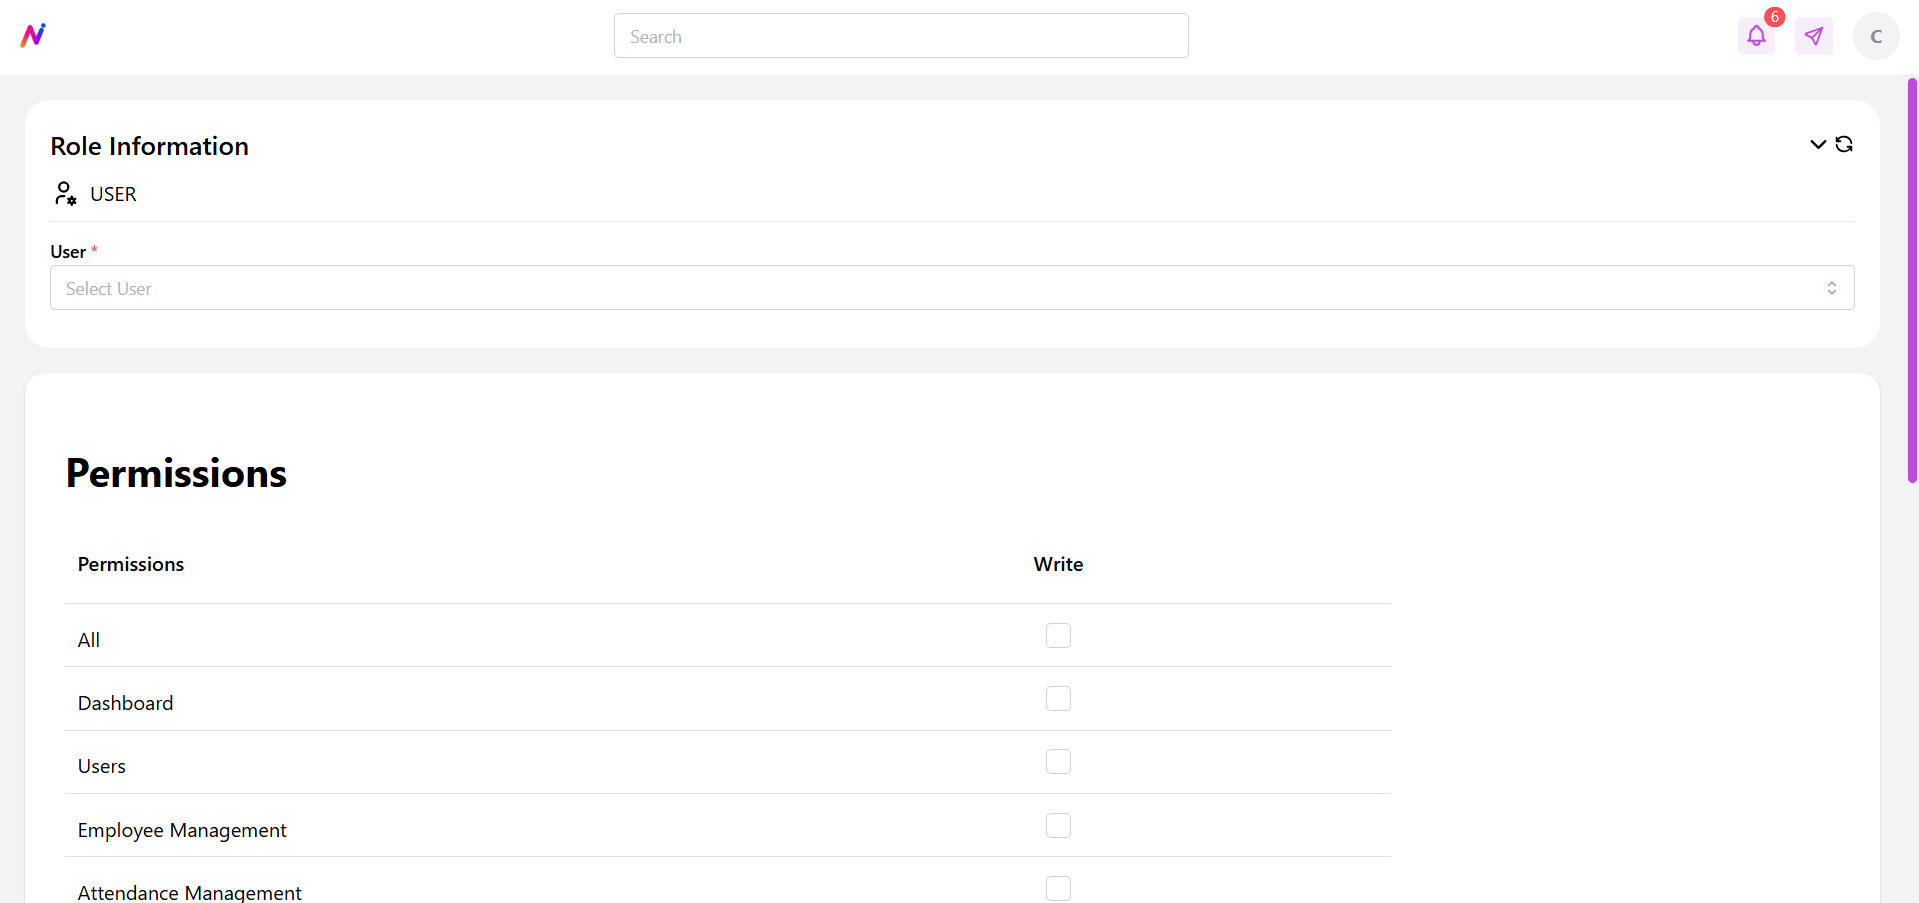The height and width of the screenshot is (903, 1919).
Task: Click the Users permission row label
Action: pyautogui.click(x=102, y=766)
